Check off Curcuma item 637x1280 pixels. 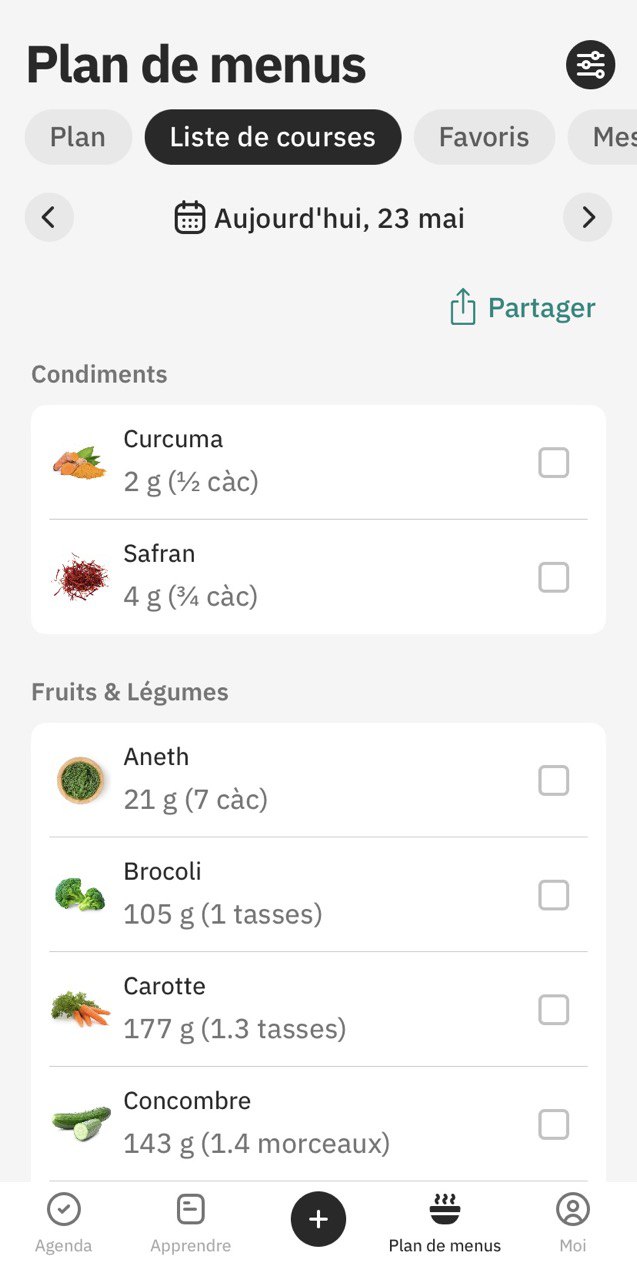(x=554, y=463)
